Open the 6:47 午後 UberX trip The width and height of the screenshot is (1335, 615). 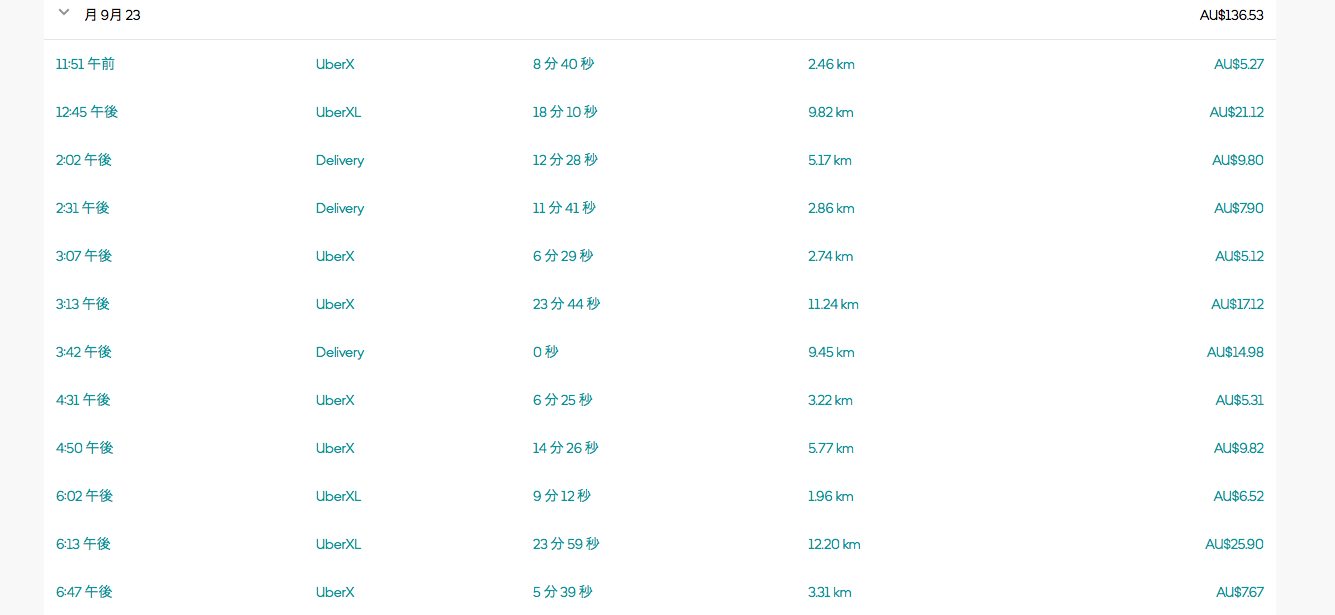coord(660,592)
